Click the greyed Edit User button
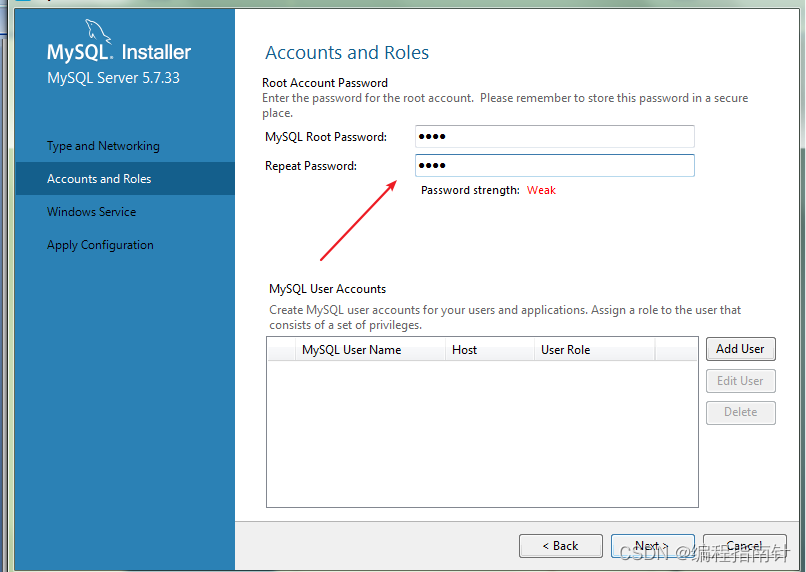The image size is (806, 572). click(740, 381)
